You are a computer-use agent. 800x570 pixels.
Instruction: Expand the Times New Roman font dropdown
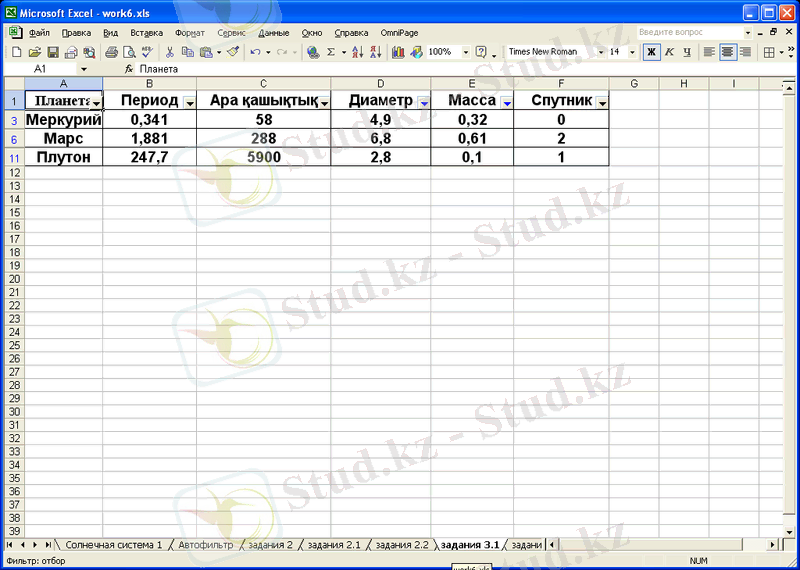tap(601, 52)
